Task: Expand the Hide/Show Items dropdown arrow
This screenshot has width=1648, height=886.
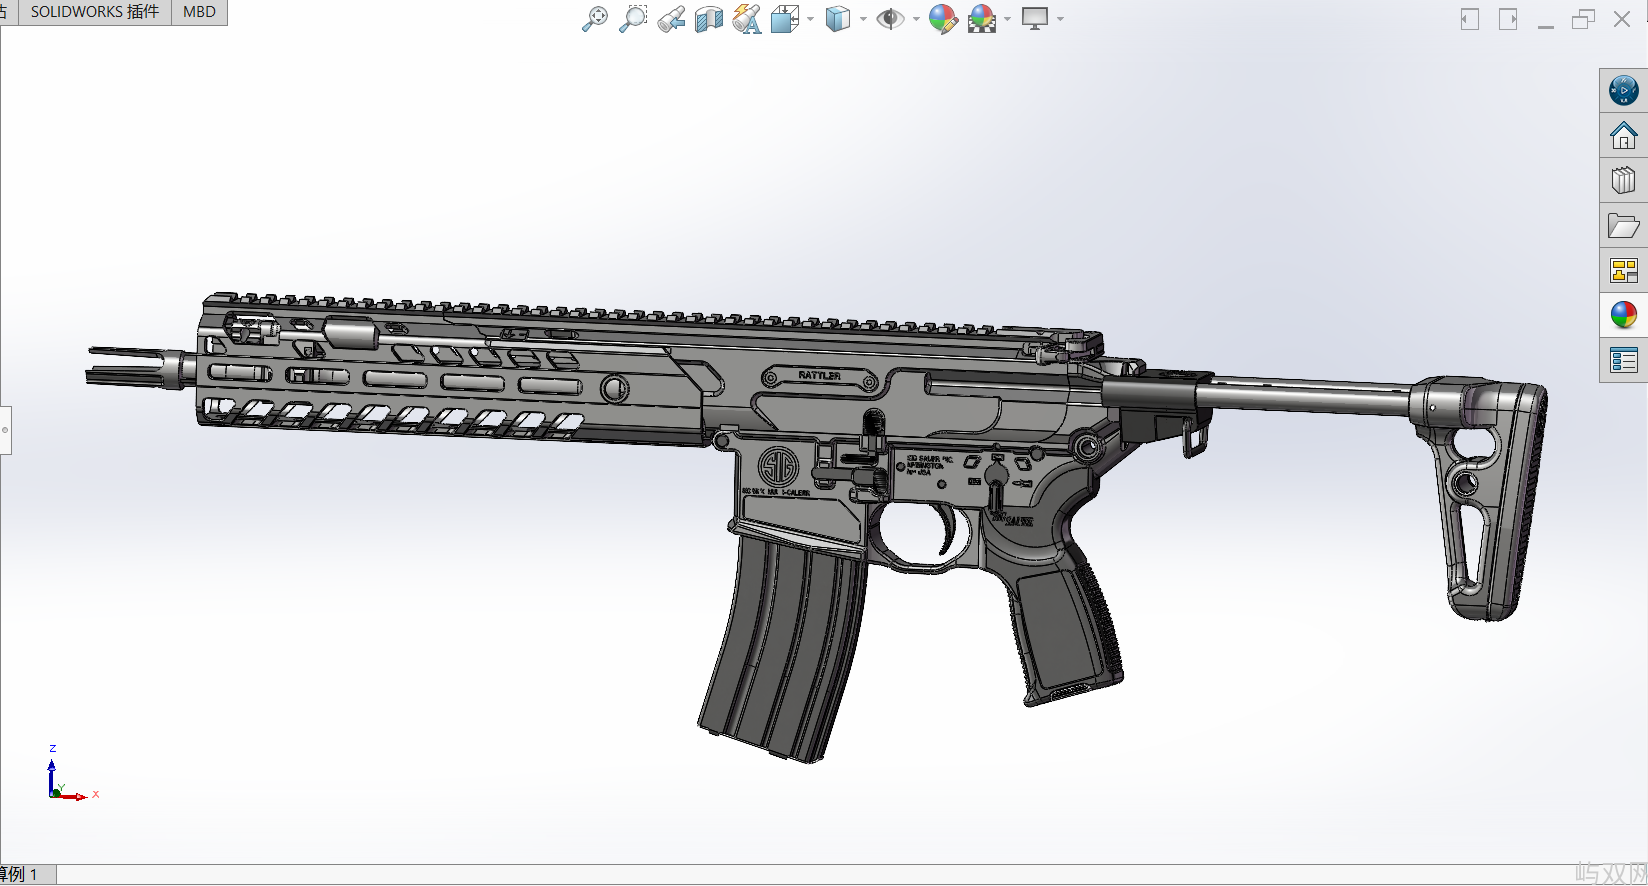Action: coord(916,19)
